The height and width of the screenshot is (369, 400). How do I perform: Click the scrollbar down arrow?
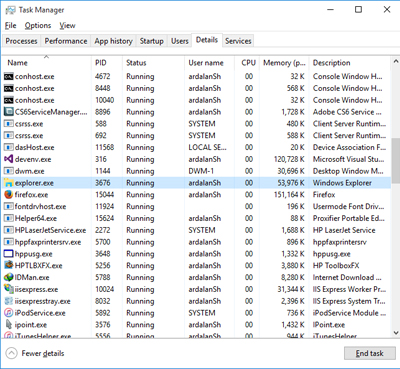[396, 333]
